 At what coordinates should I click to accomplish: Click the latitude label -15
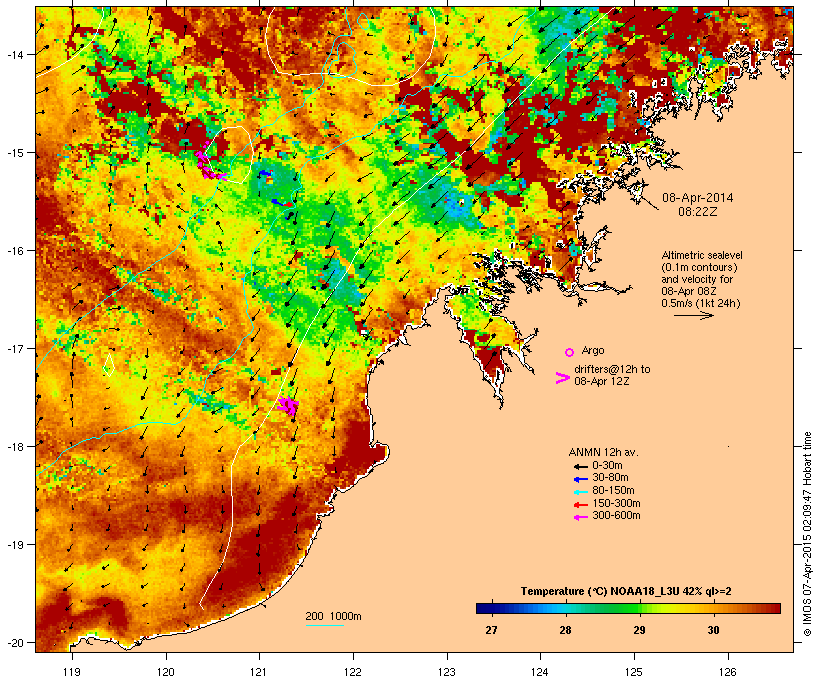pyautogui.click(x=16, y=153)
